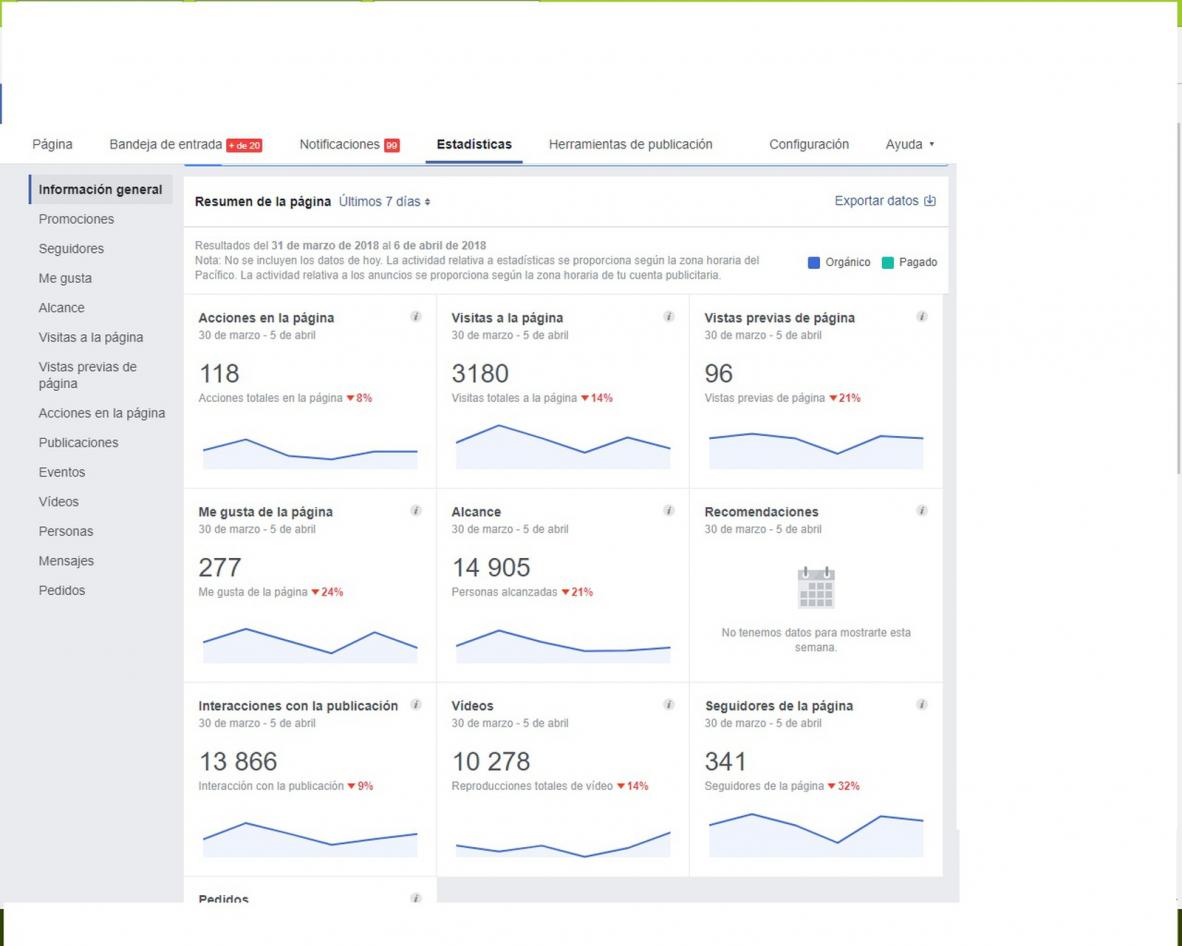
Task: Click info icon on Recomendaciones card
Action: click(922, 510)
